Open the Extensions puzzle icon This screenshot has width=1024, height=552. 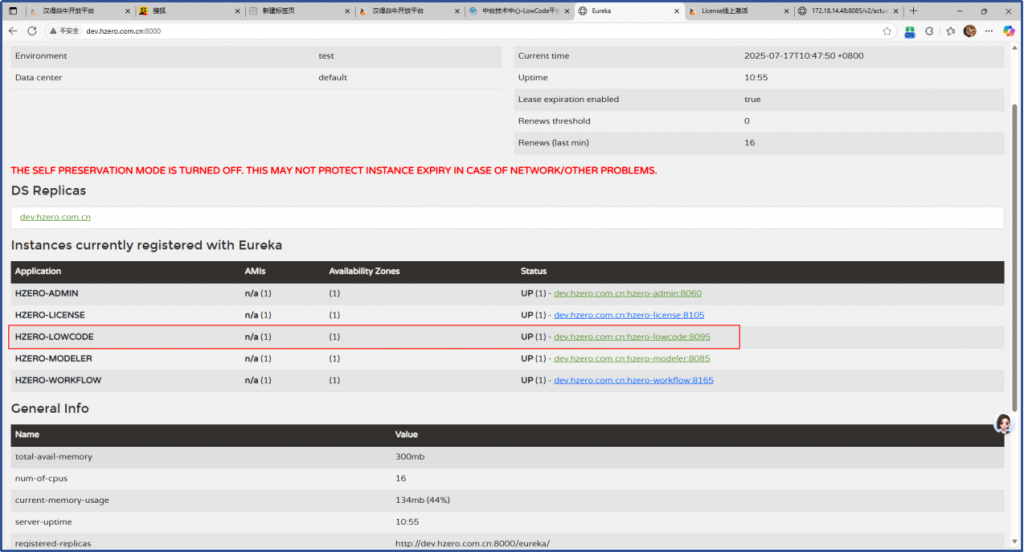click(x=929, y=31)
